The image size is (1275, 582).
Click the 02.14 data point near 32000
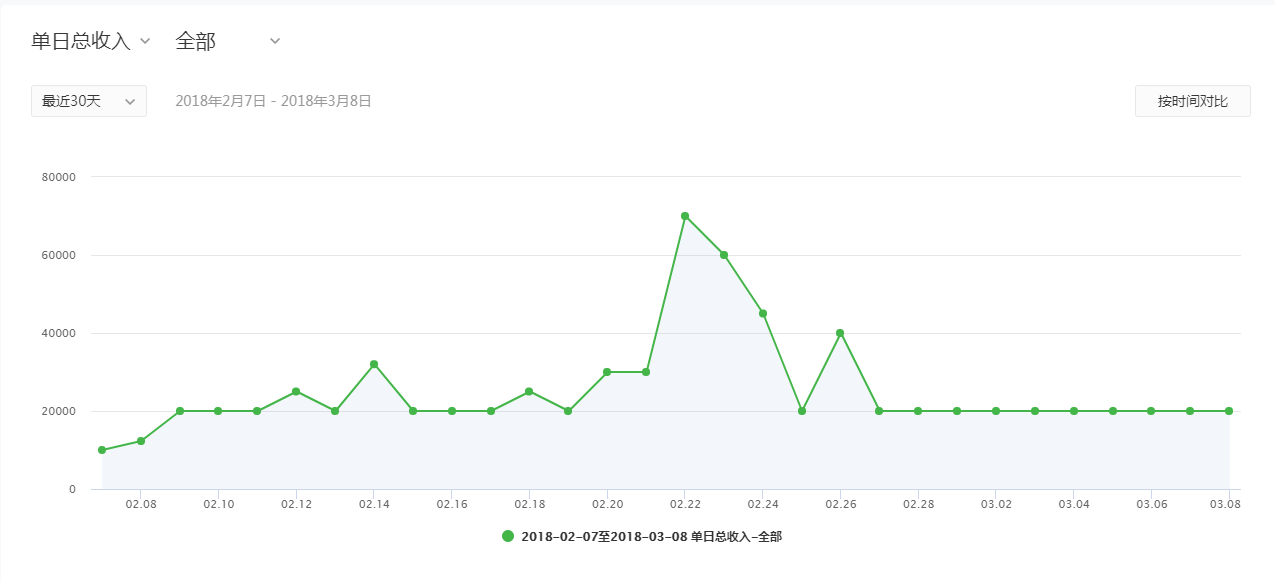click(374, 364)
